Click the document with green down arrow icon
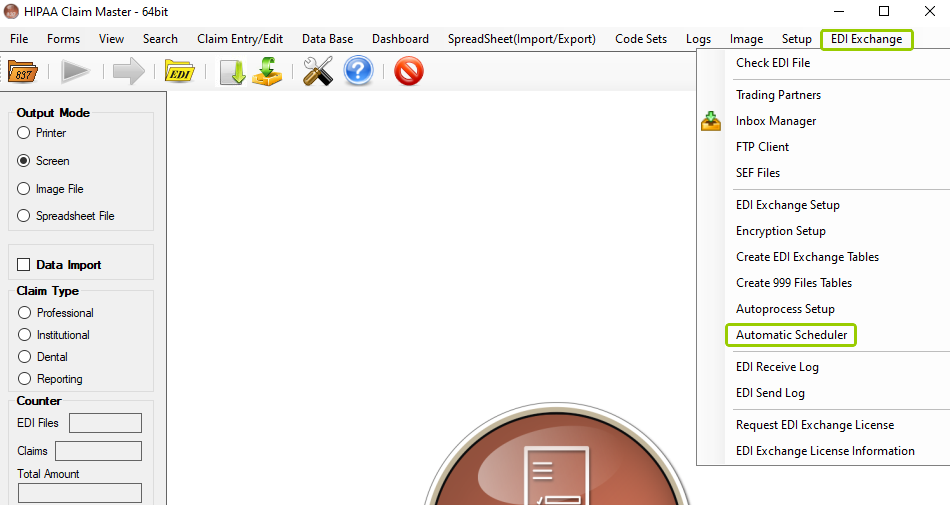Image resolution: width=950 pixels, height=505 pixels. [232, 71]
